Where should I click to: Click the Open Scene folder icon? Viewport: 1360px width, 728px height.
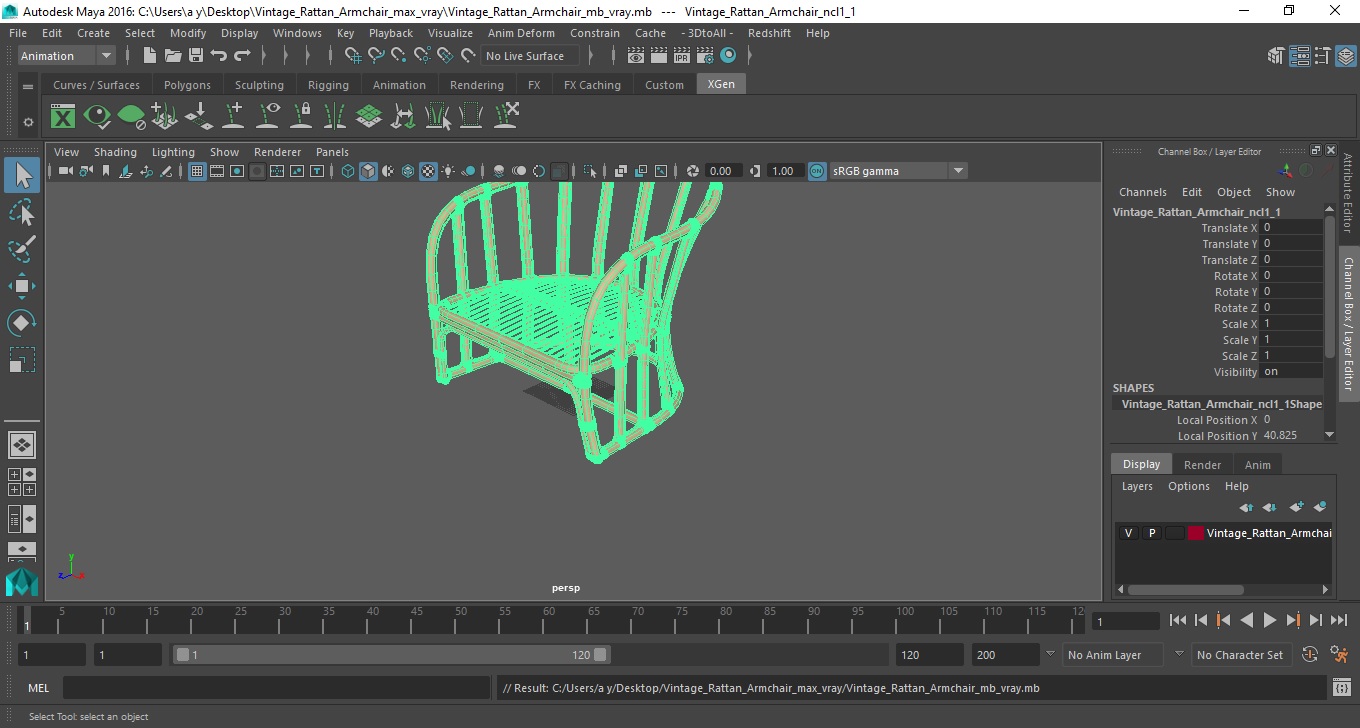[173, 56]
